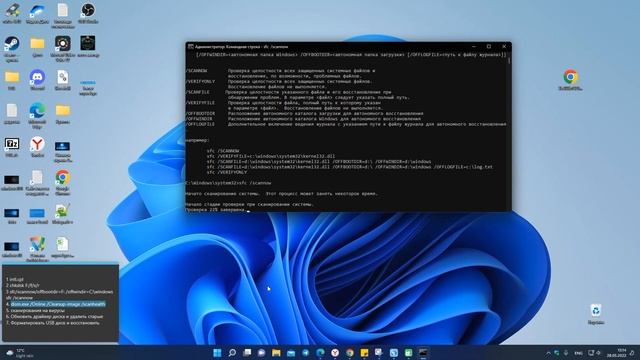Select the gear-document file icon next to Discord
Screen dimensions: 640x360
(62, 80)
